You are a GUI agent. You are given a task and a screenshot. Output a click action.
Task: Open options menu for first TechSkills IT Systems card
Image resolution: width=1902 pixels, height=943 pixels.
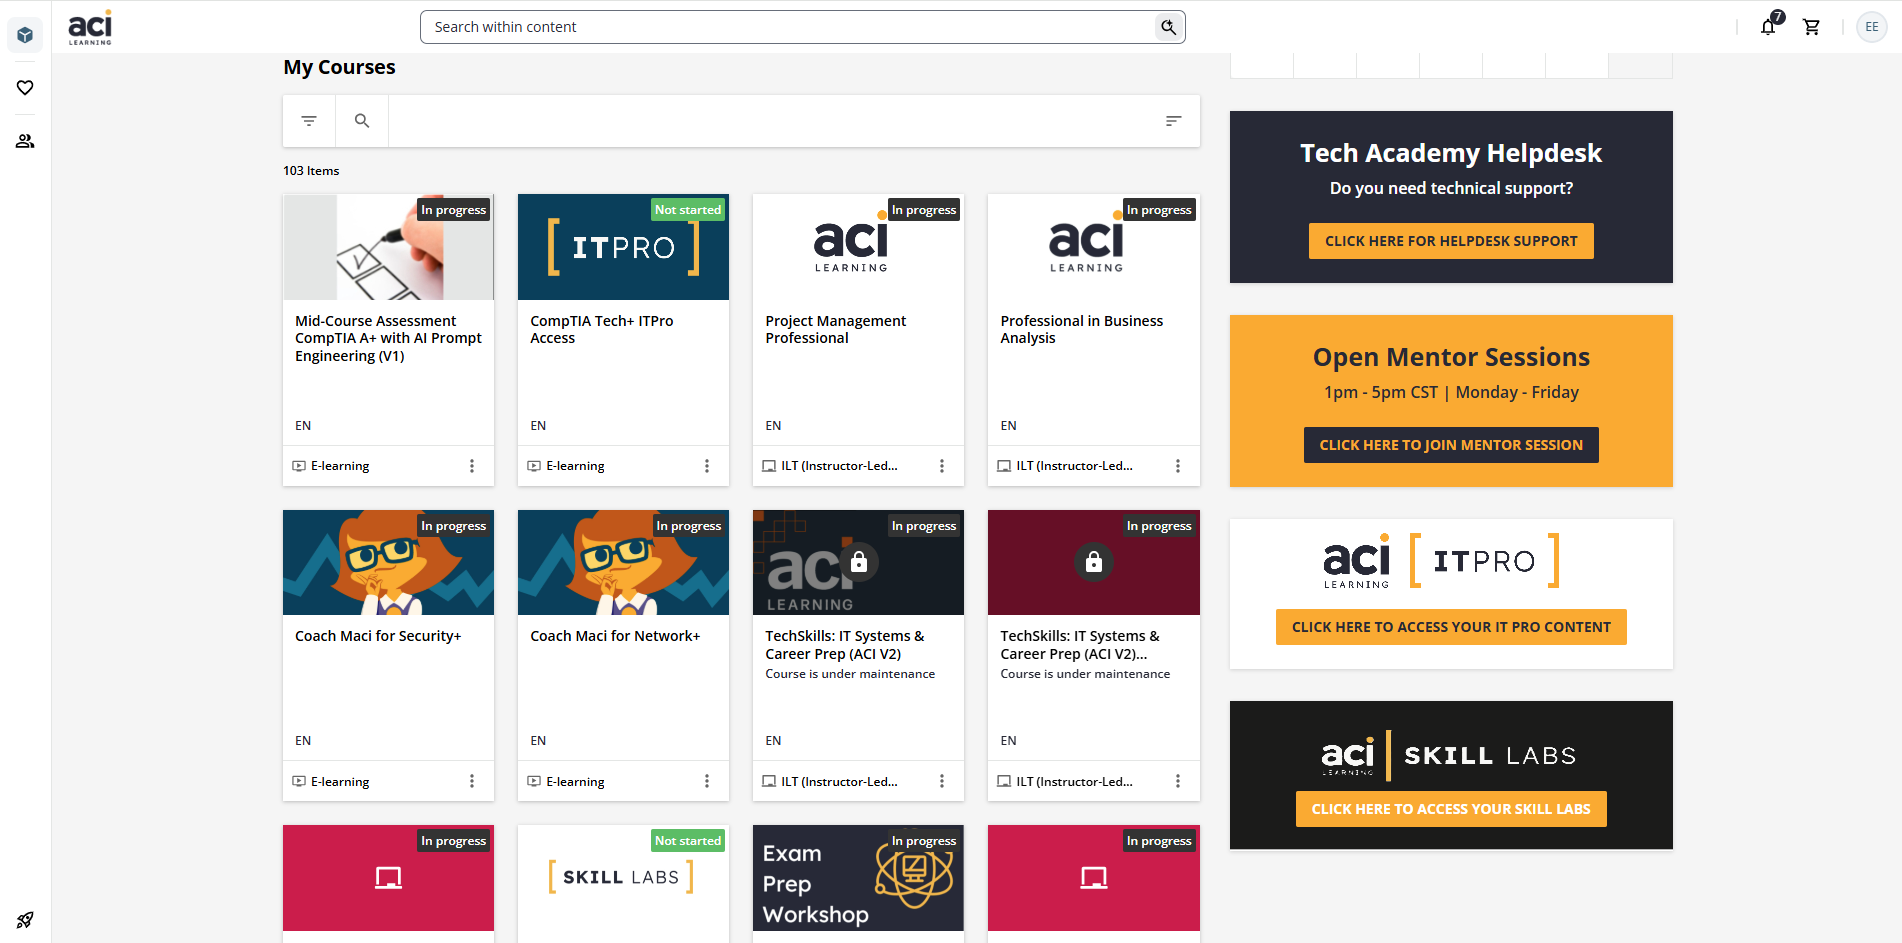[x=942, y=781]
